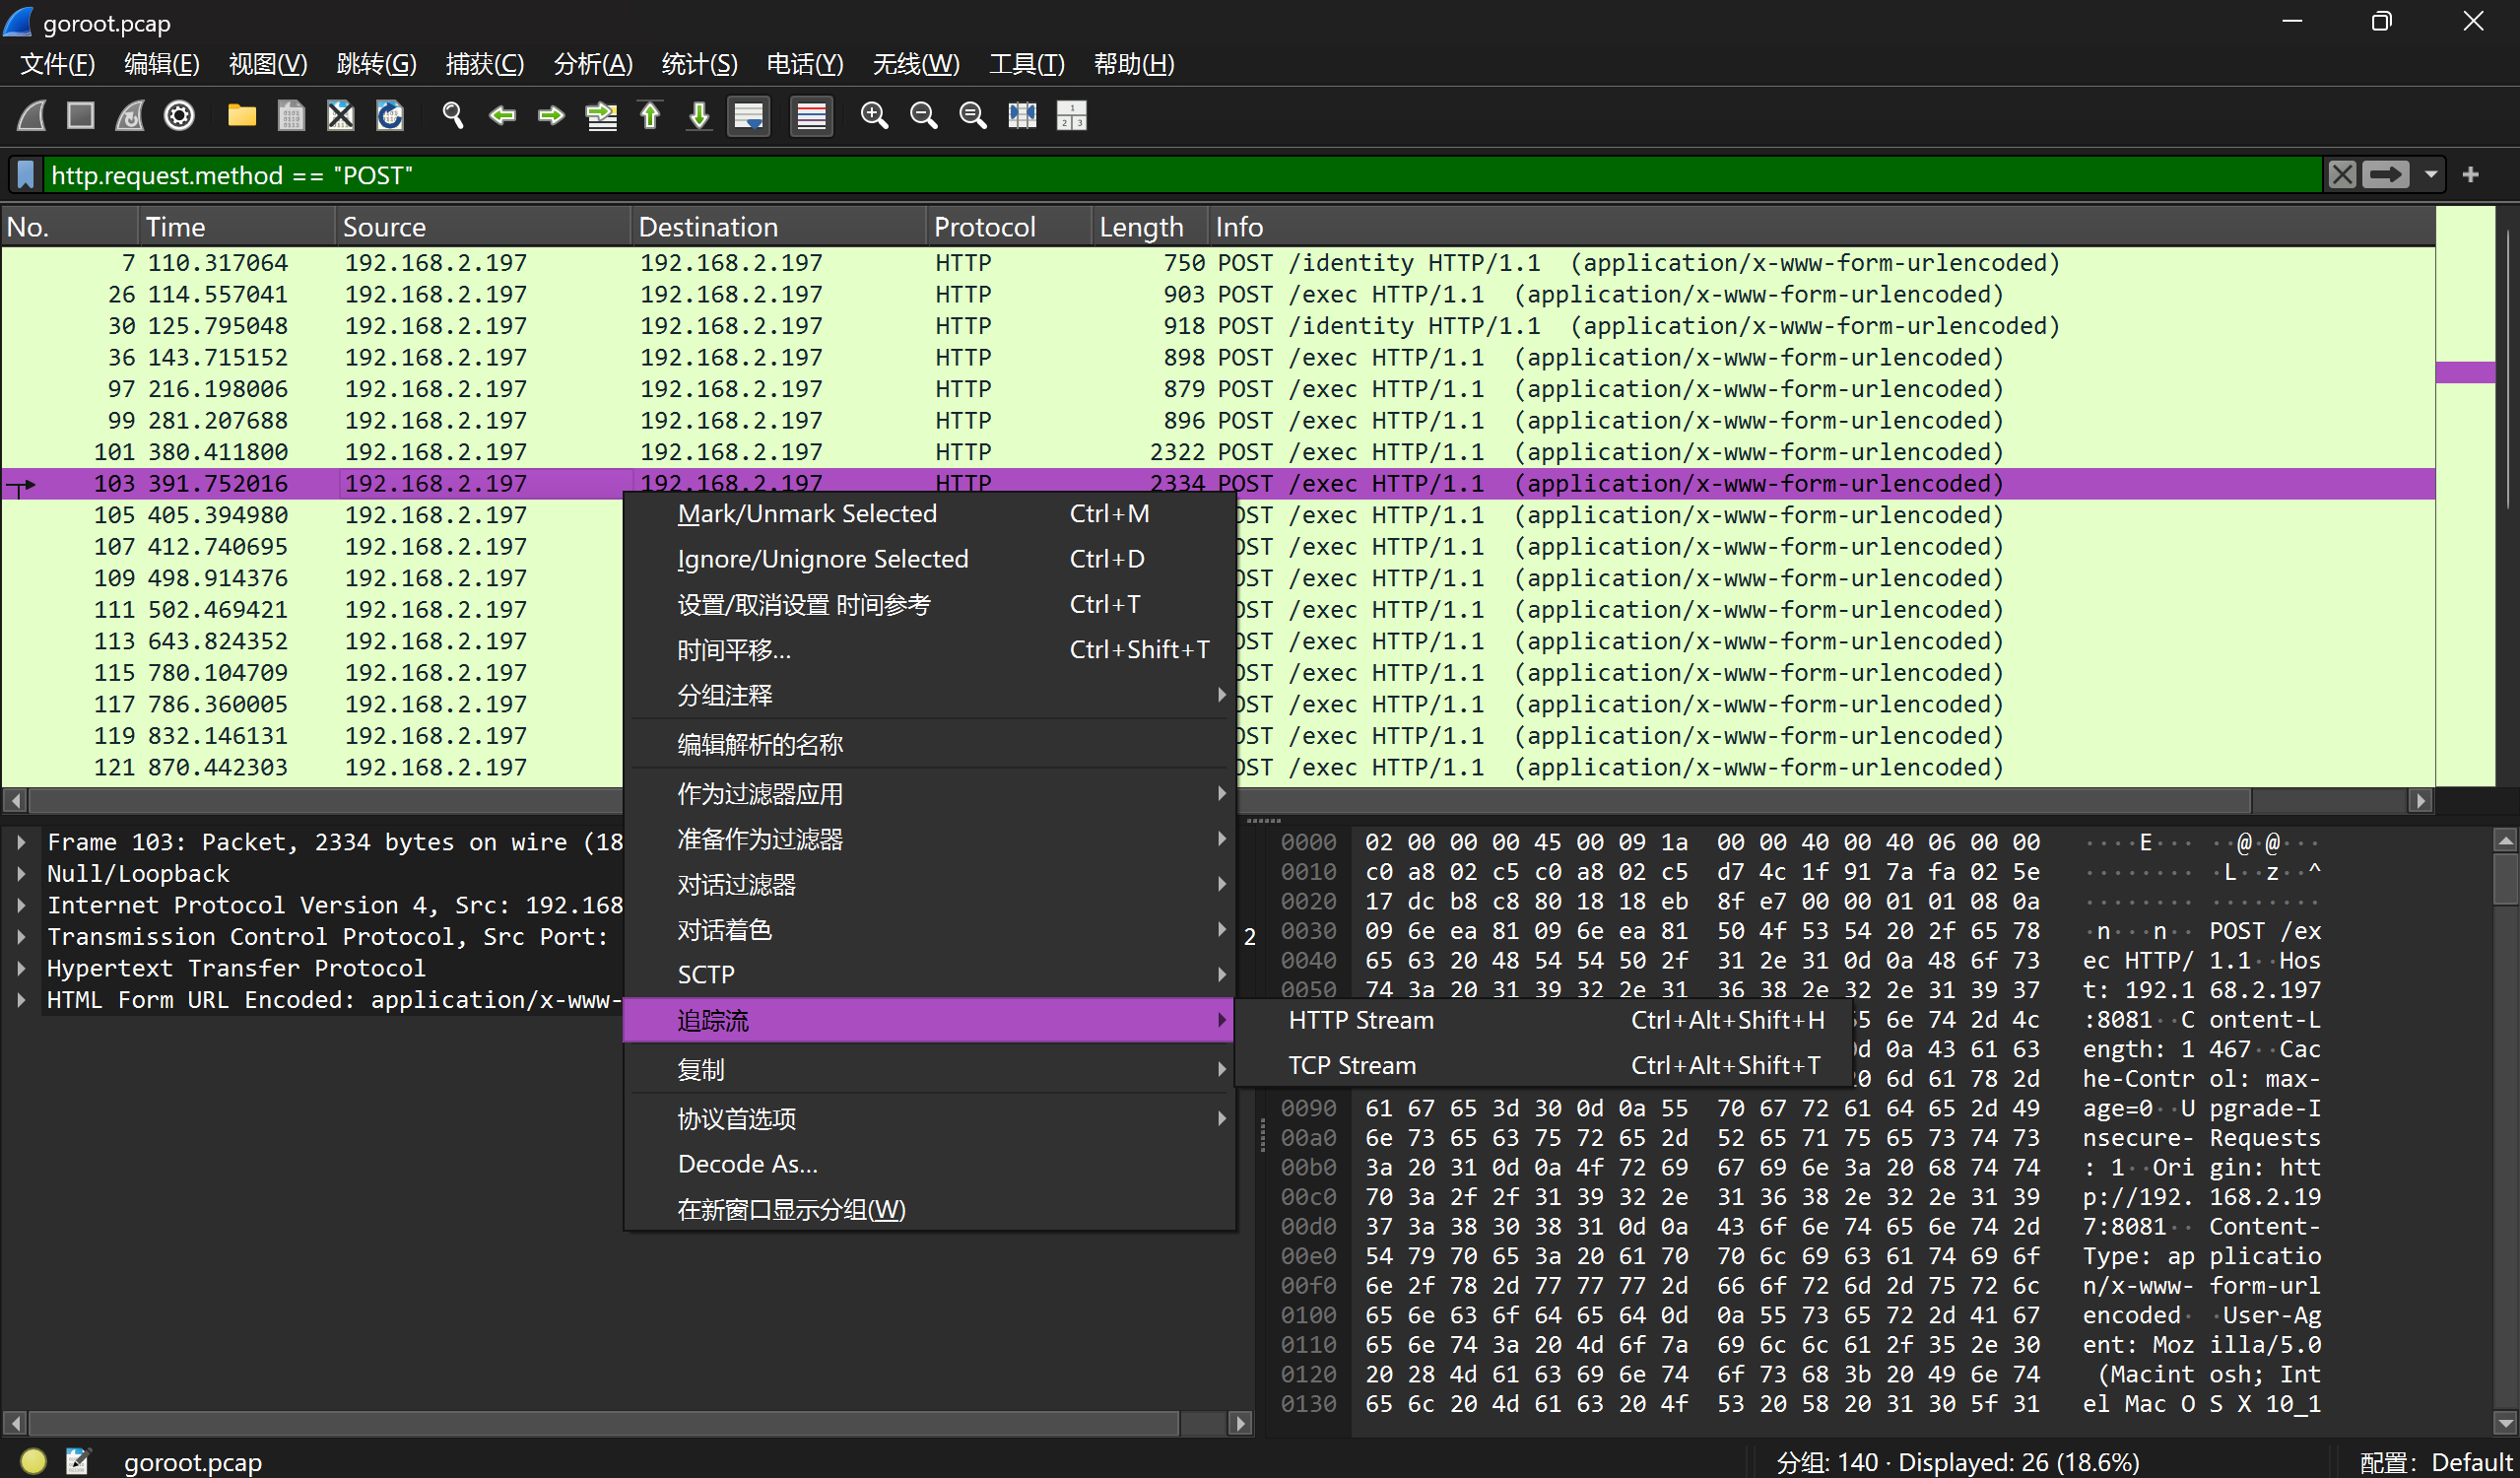Clear the display filter
2520x1478 pixels.
2342,175
